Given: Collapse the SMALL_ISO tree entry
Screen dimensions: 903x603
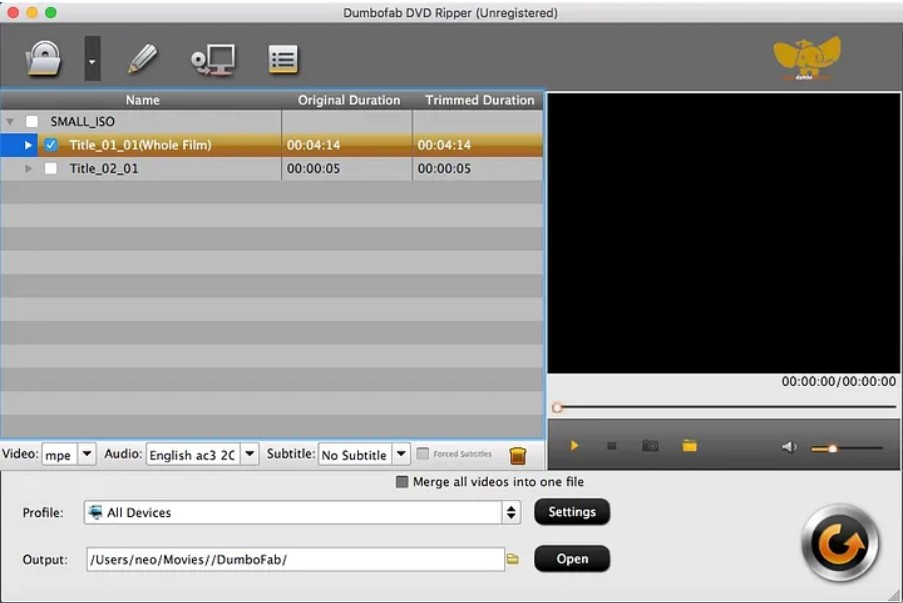Looking at the screenshot, I should [x=10, y=122].
